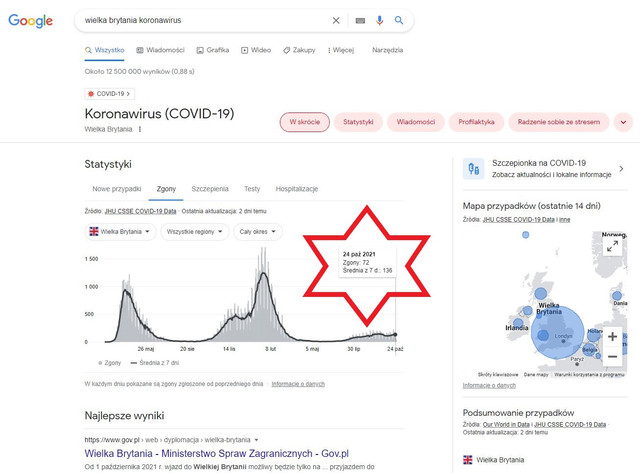Switch to the Wiadomości search tab
Image resolution: width=640 pixels, height=473 pixels.
(x=160, y=50)
